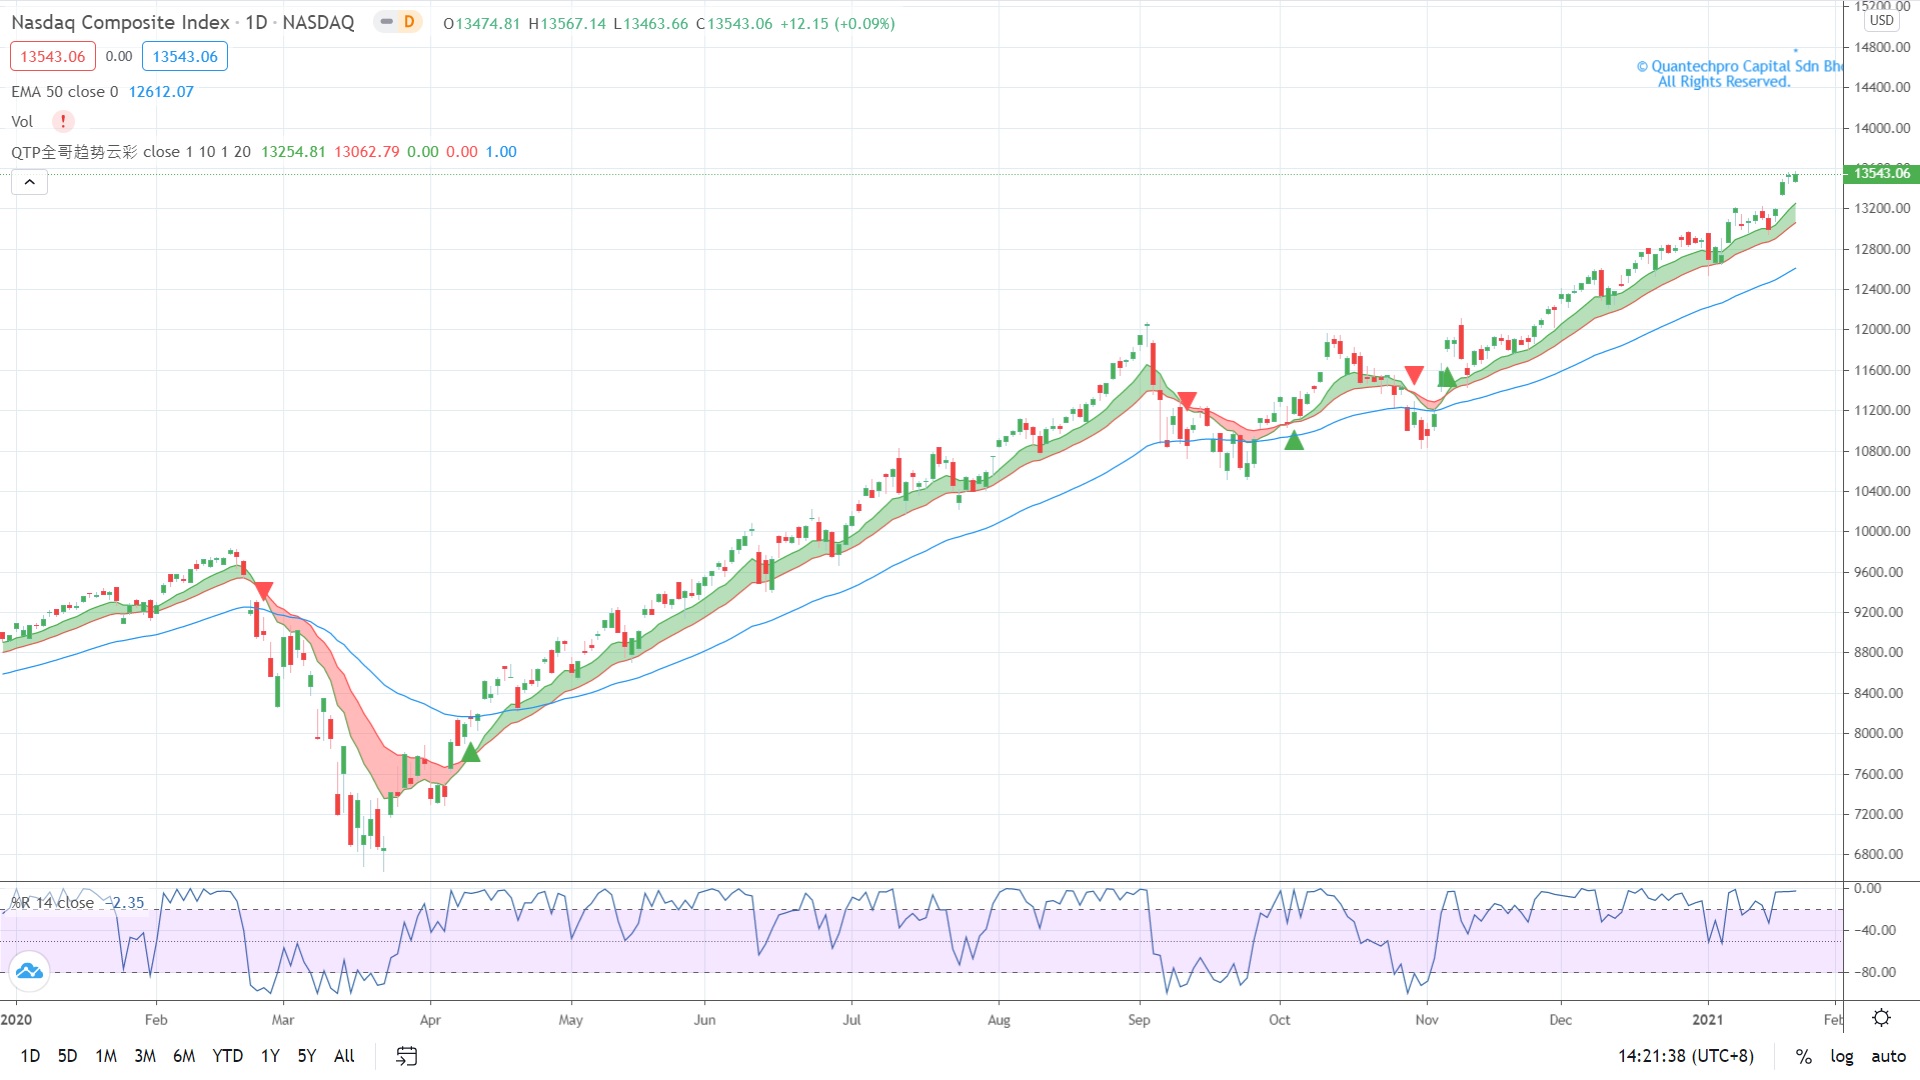
Task: Click the red sell price 13543.06 button
Action: (53, 56)
